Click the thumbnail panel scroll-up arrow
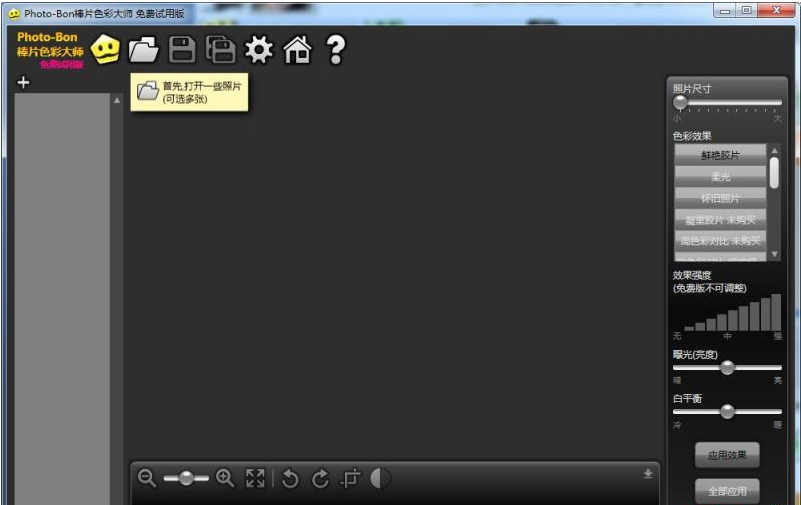Screen dimensions: 801x505 (x=117, y=101)
